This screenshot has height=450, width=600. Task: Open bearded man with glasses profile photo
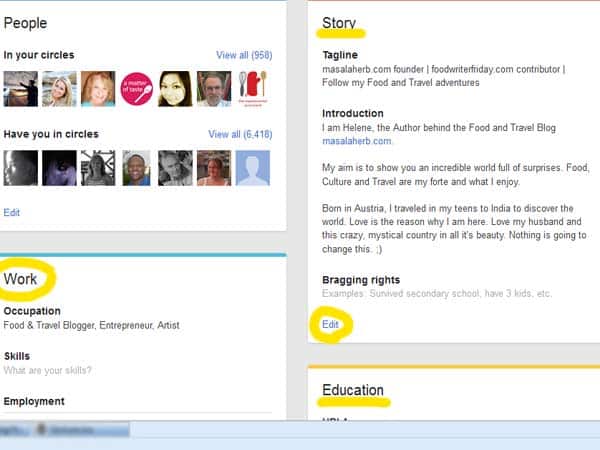[x=214, y=89]
